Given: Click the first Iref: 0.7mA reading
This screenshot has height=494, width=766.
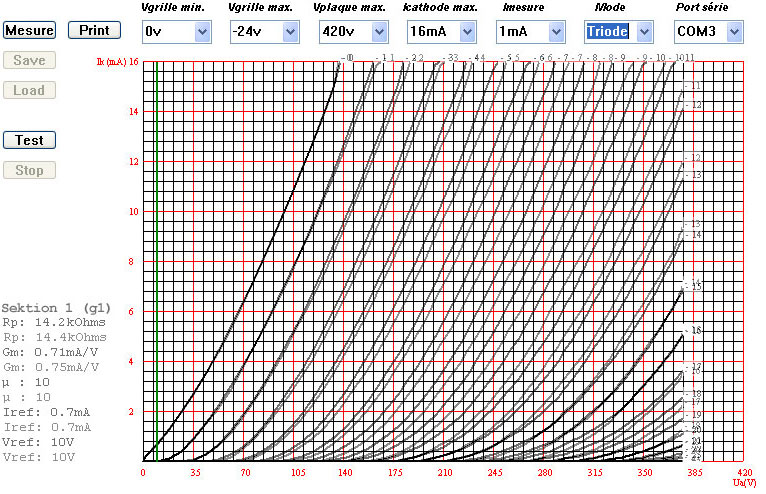Looking at the screenshot, I should point(46,412).
